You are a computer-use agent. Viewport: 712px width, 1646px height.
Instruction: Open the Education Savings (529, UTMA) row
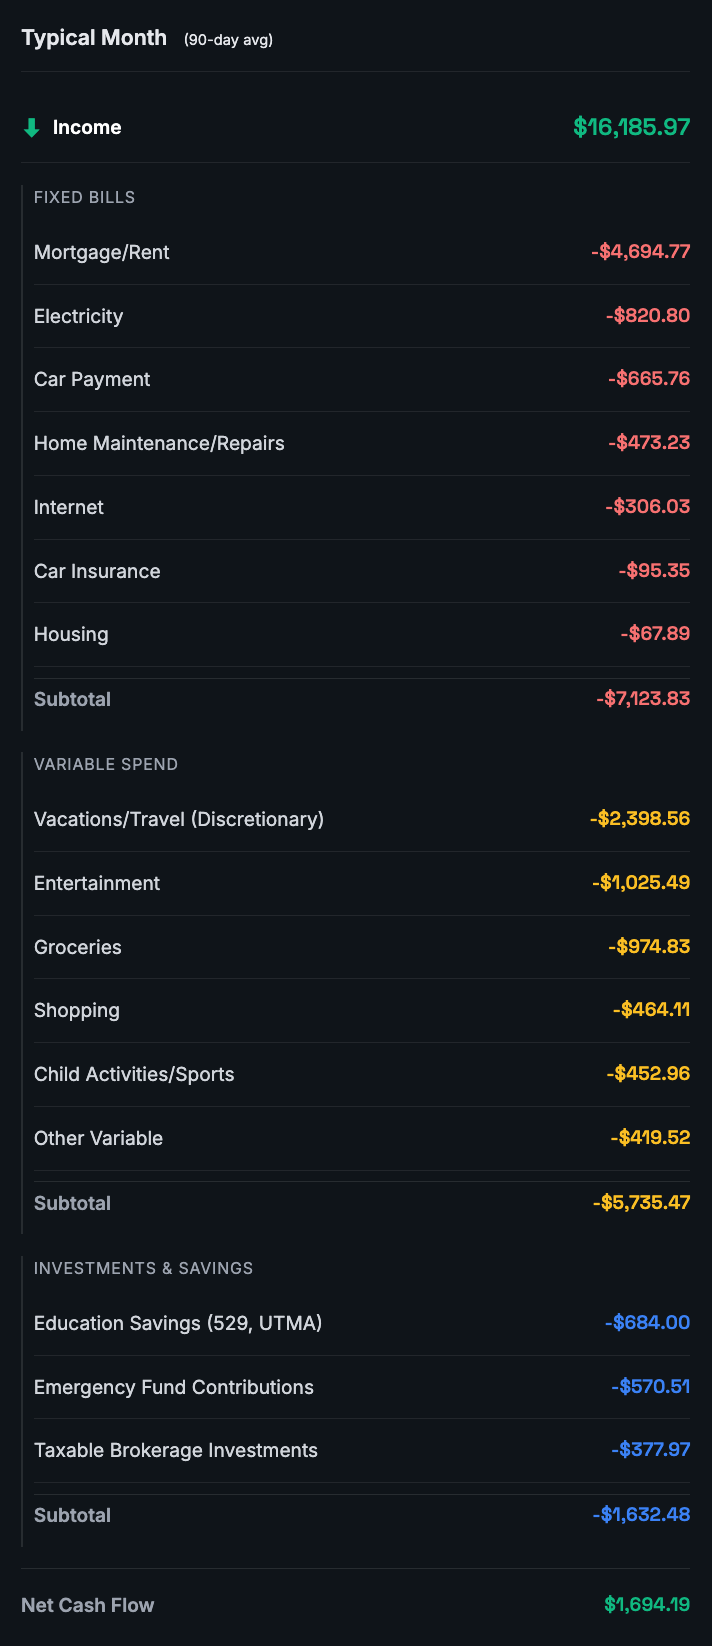(x=177, y=1323)
